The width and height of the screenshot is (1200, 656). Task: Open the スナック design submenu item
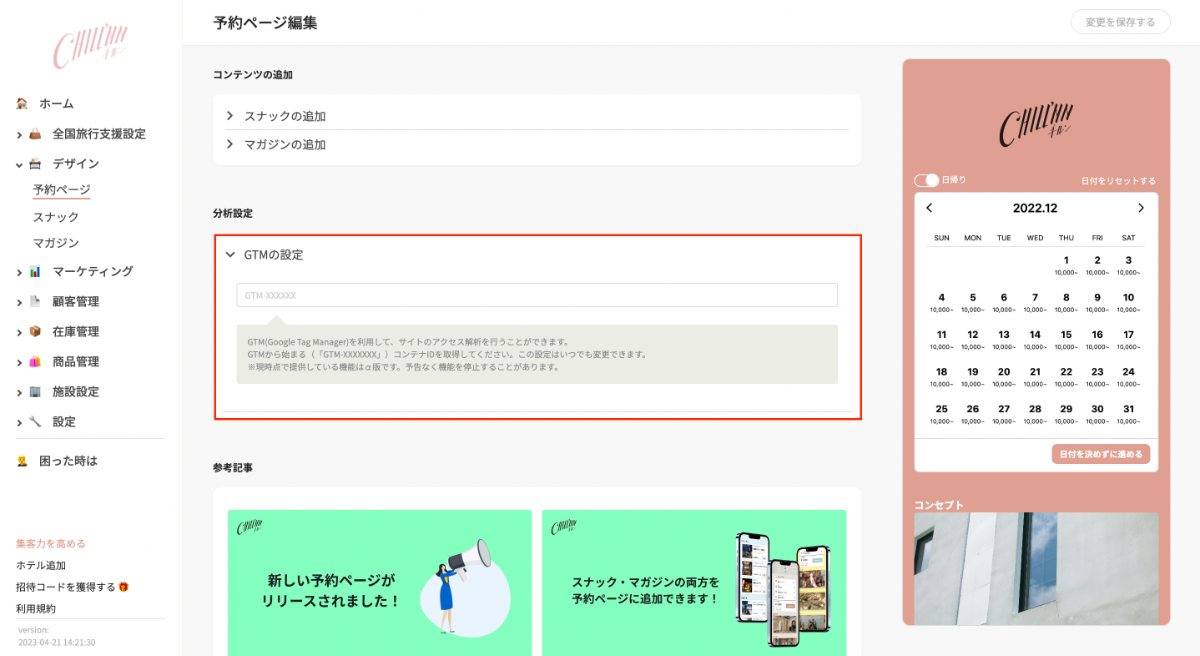tap(55, 217)
